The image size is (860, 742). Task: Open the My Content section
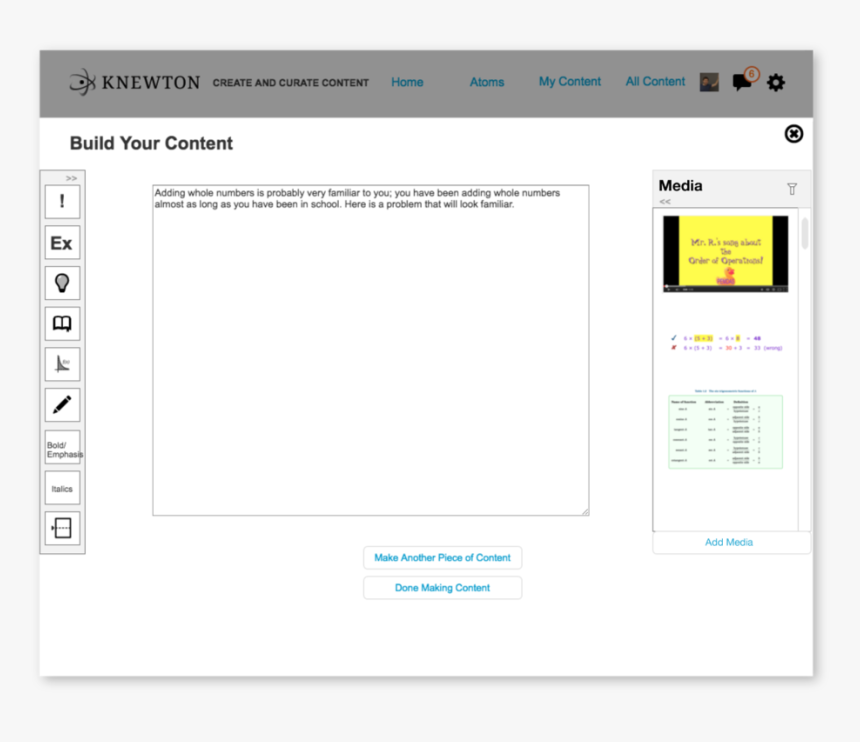point(569,82)
